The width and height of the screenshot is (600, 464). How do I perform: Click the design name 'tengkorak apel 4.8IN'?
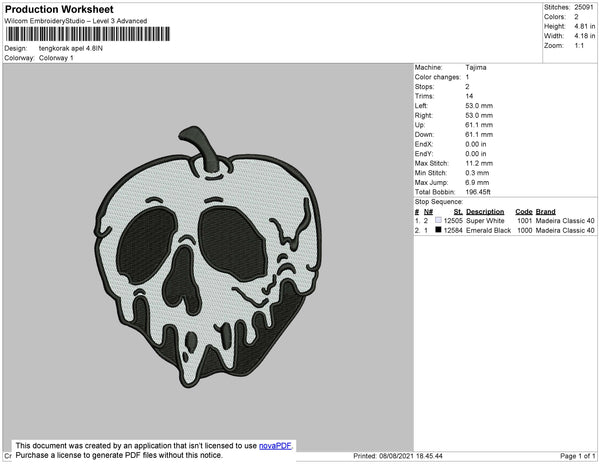click(71, 49)
